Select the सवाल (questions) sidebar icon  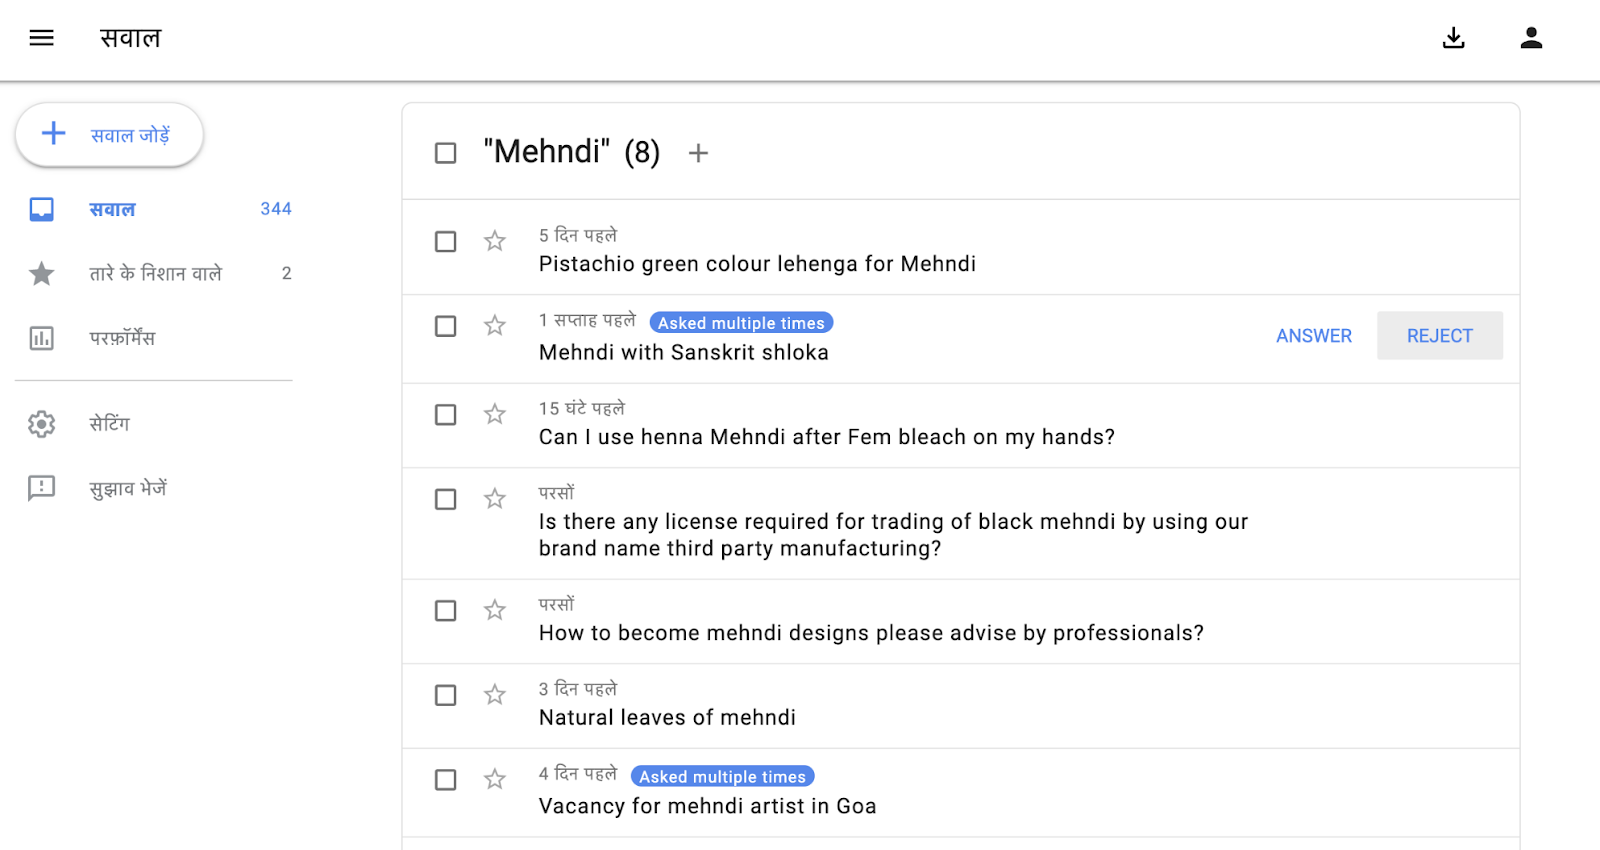point(41,209)
